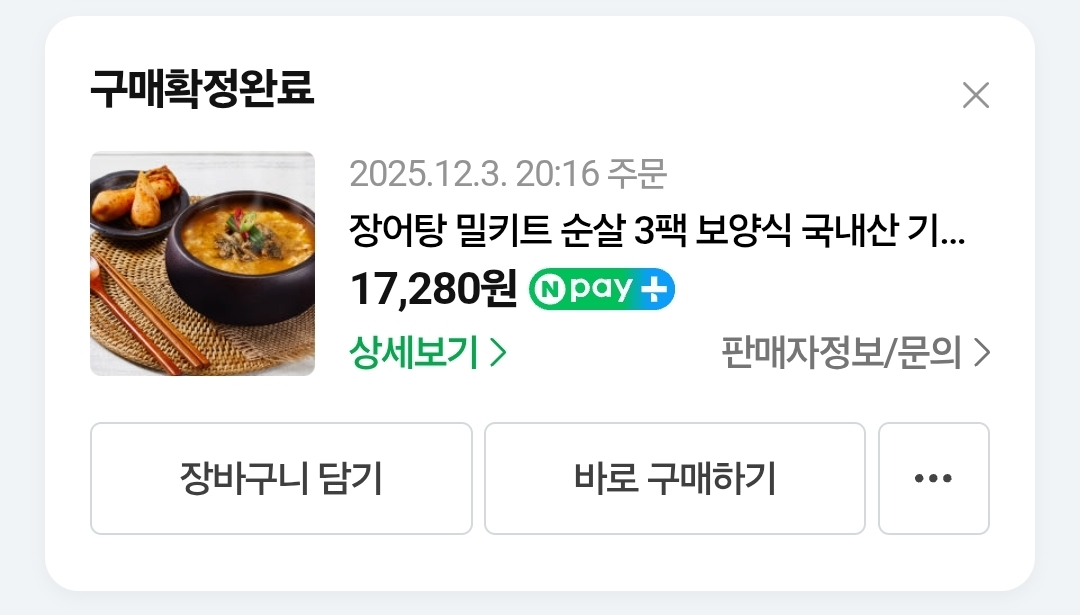Click the 17,280원 price text
Screen dimensions: 1080x615
433,289
